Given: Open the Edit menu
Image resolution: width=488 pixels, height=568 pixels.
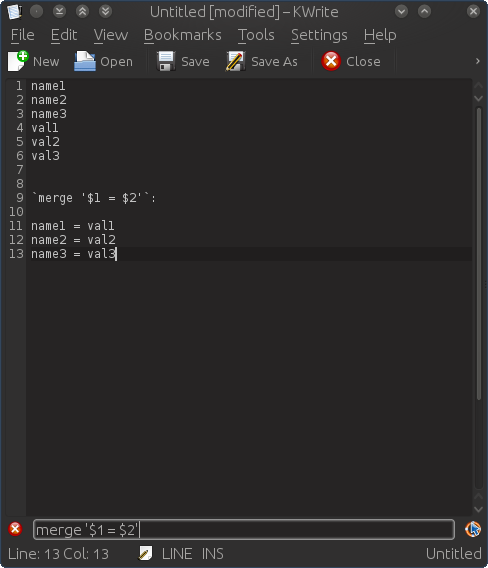Looking at the screenshot, I should tap(64, 35).
